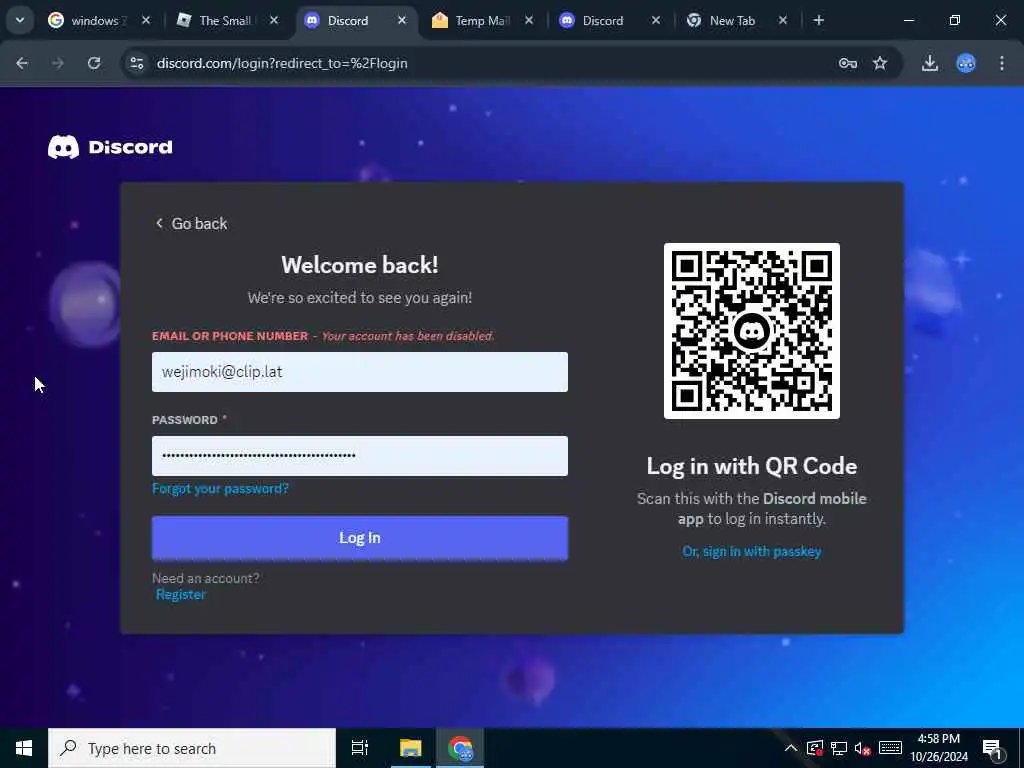
Task: Click the browser forward arrow
Action: click(x=58, y=63)
